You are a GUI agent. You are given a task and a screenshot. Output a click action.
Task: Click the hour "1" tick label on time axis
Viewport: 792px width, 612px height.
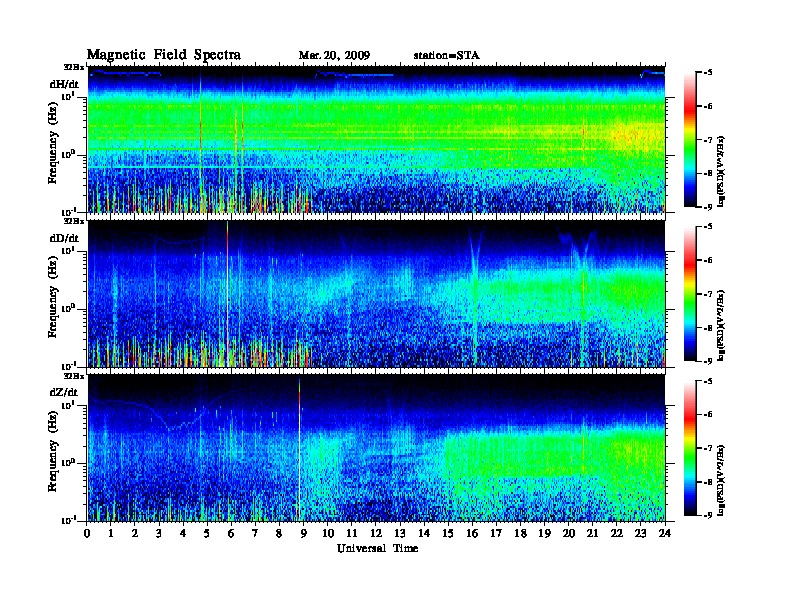coord(111,533)
